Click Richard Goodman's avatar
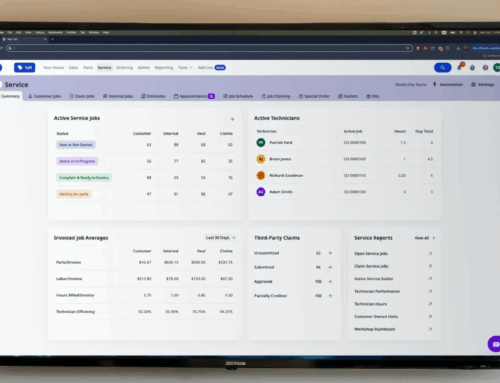 [x=261, y=175]
